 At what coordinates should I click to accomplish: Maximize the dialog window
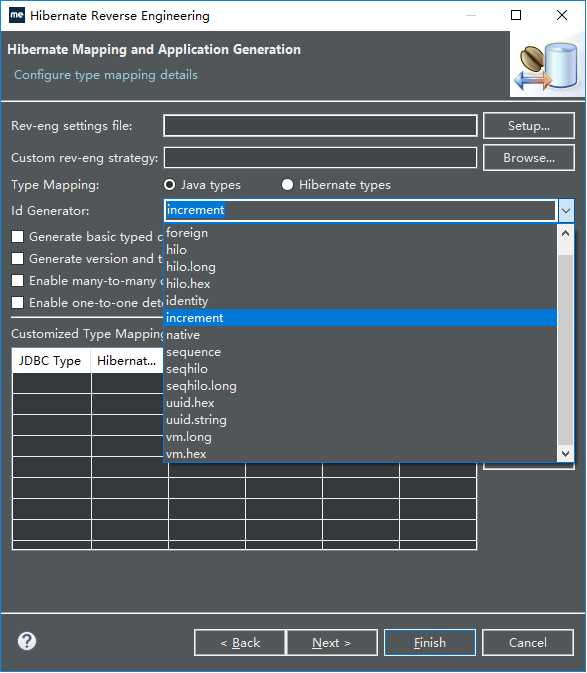pyautogui.click(x=516, y=15)
